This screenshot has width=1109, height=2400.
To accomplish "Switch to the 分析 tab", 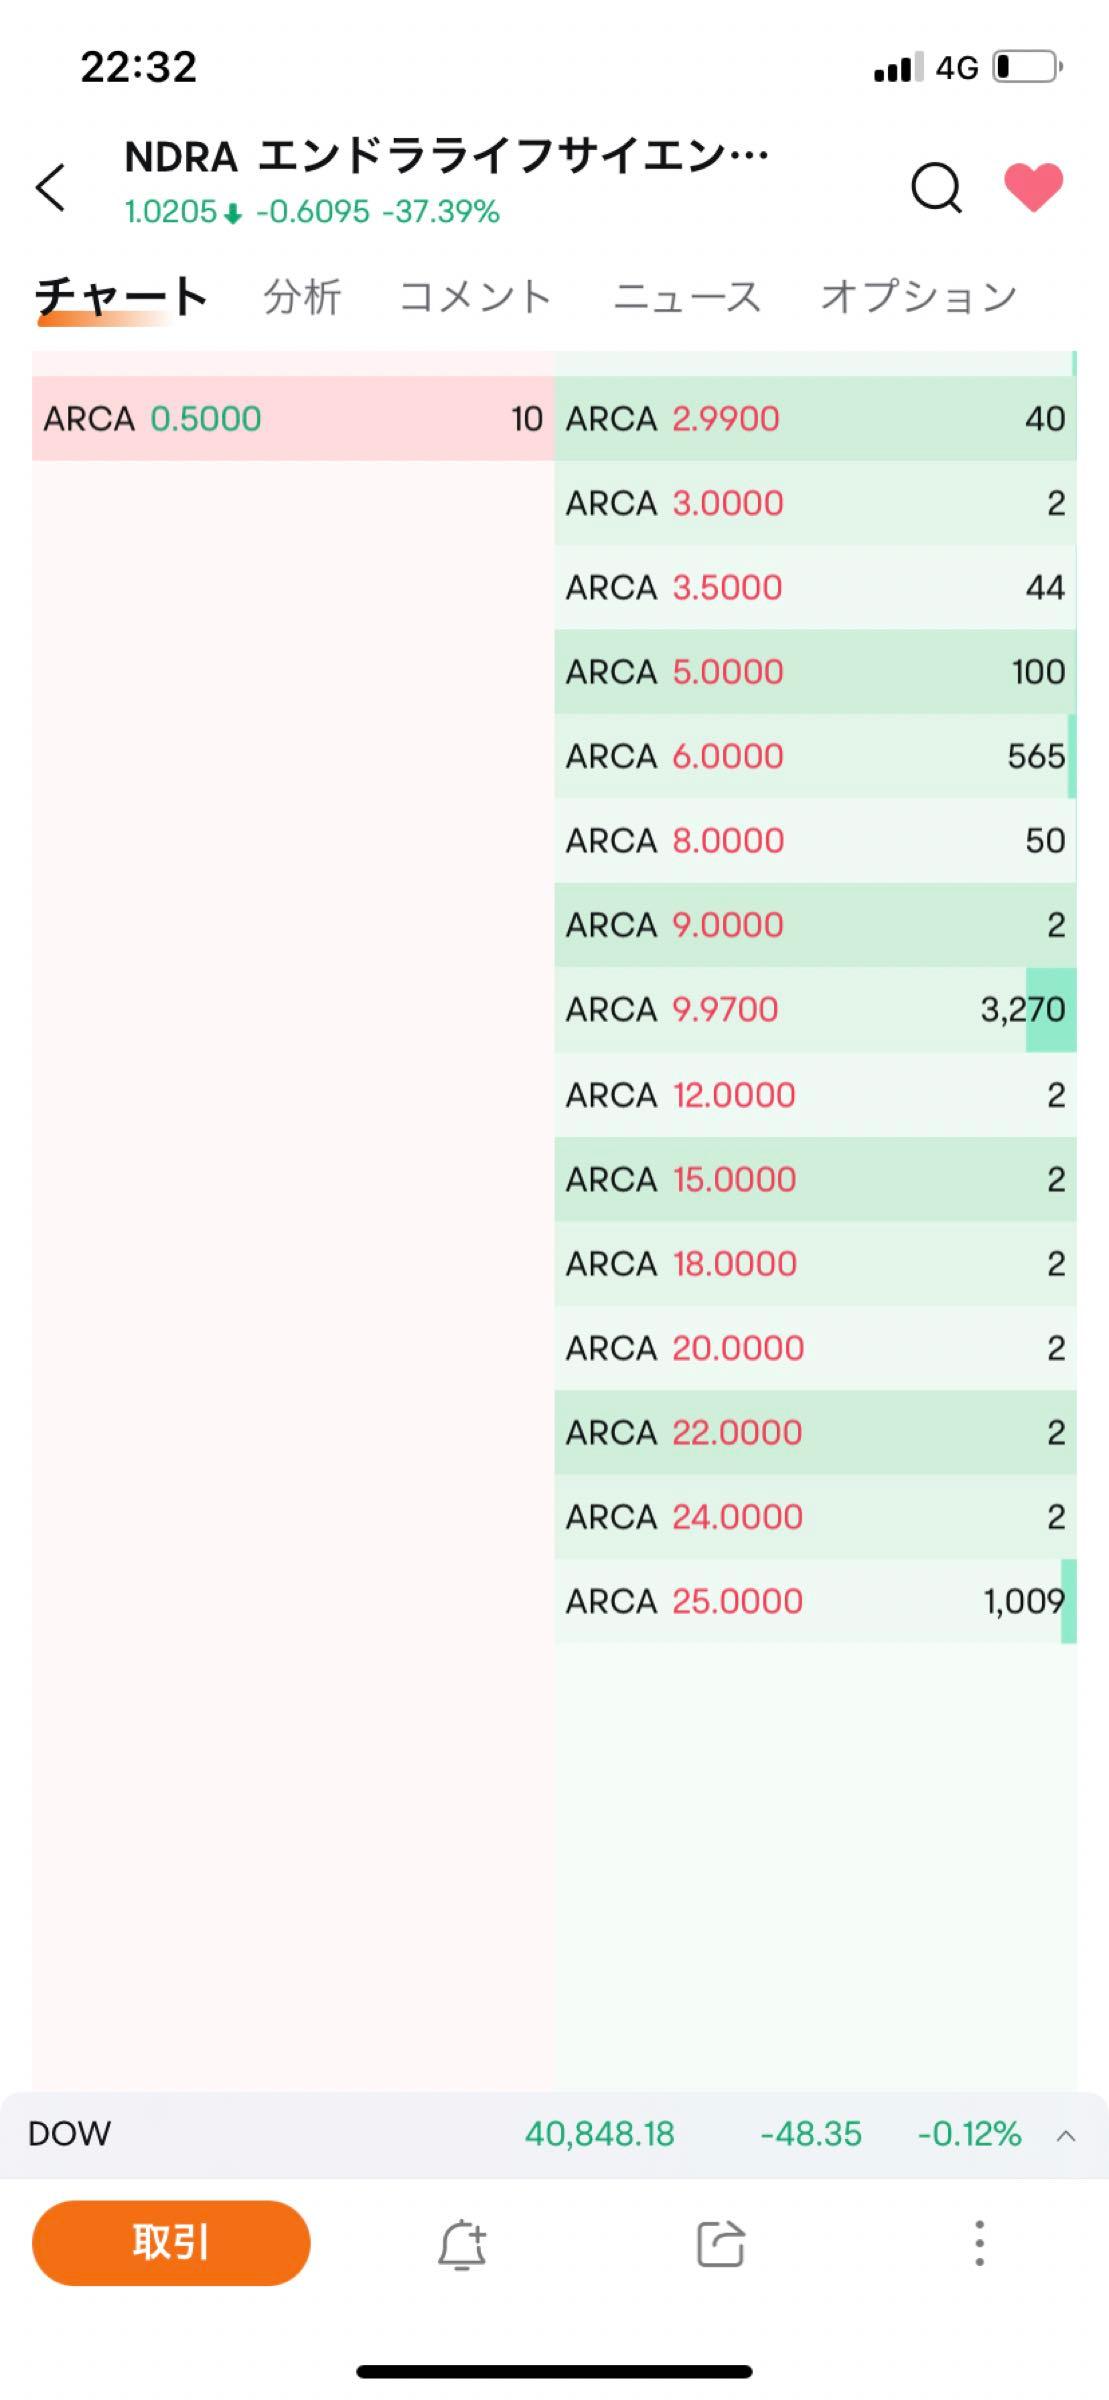I will pyautogui.click(x=302, y=297).
